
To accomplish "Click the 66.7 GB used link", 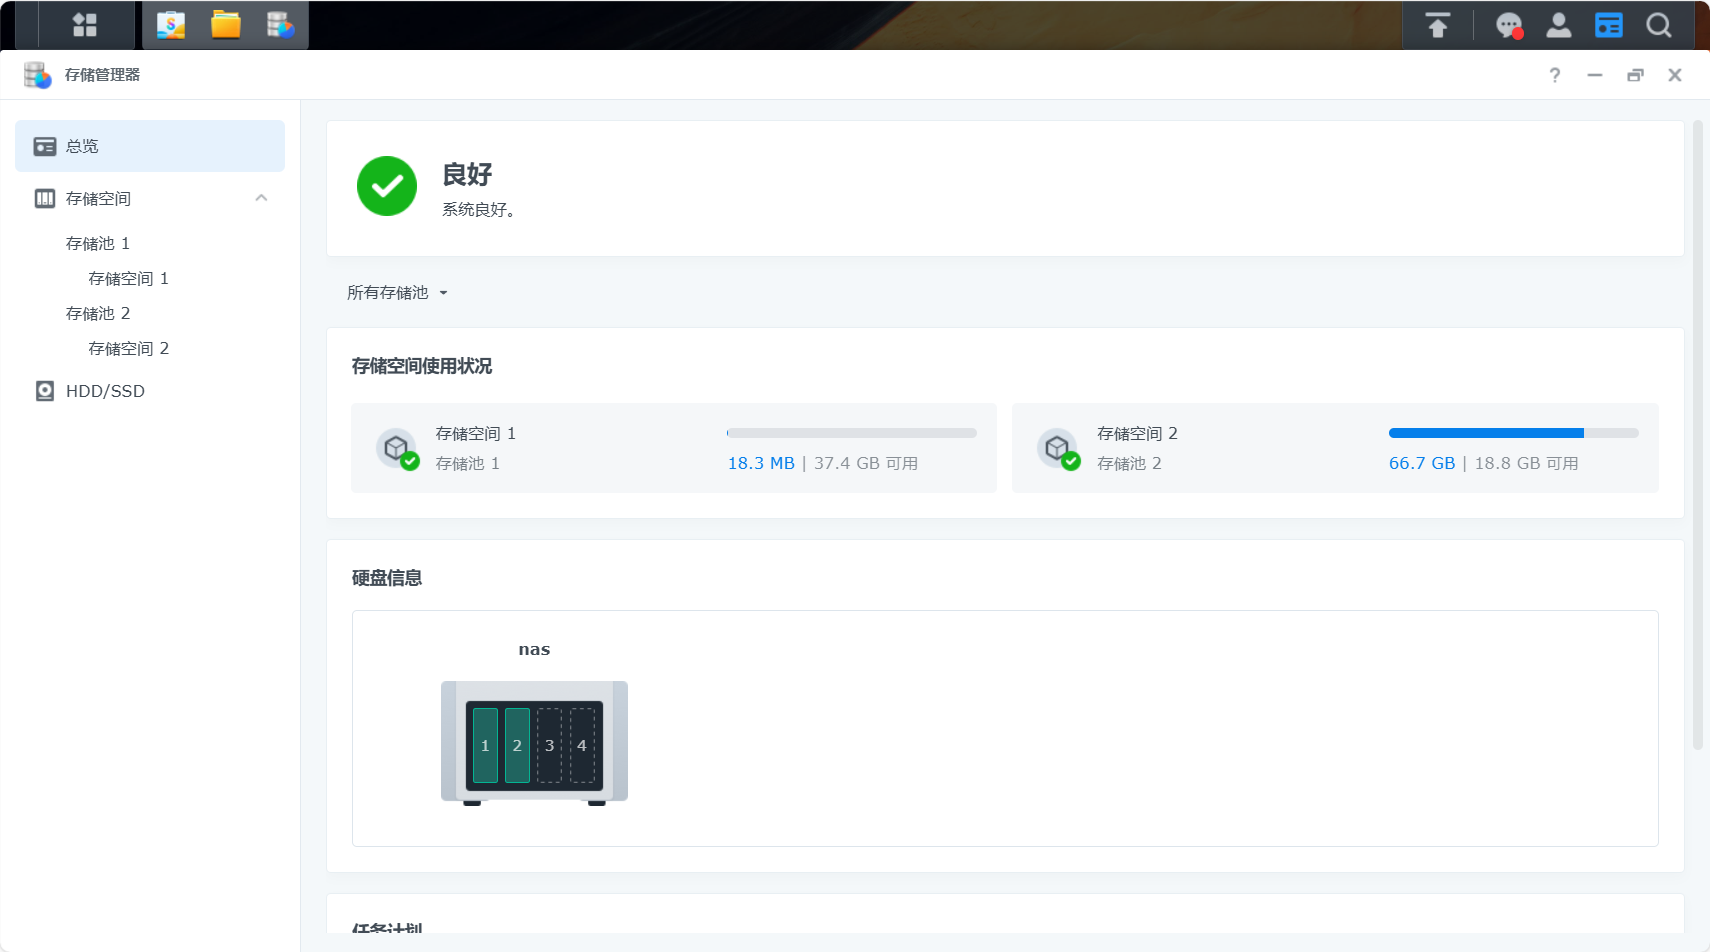I will click(x=1421, y=463).
